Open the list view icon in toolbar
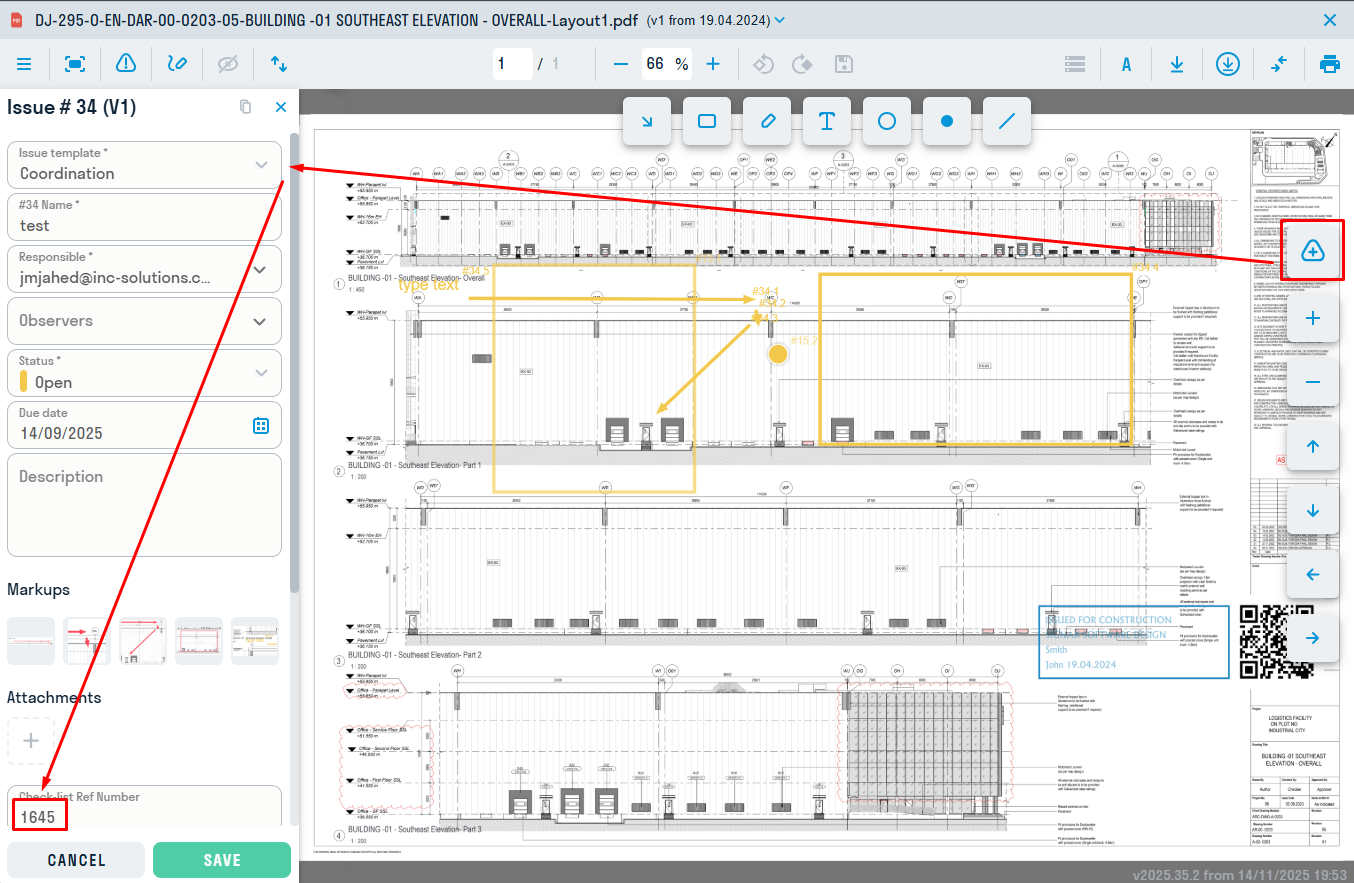The image size is (1354, 883). (1075, 64)
